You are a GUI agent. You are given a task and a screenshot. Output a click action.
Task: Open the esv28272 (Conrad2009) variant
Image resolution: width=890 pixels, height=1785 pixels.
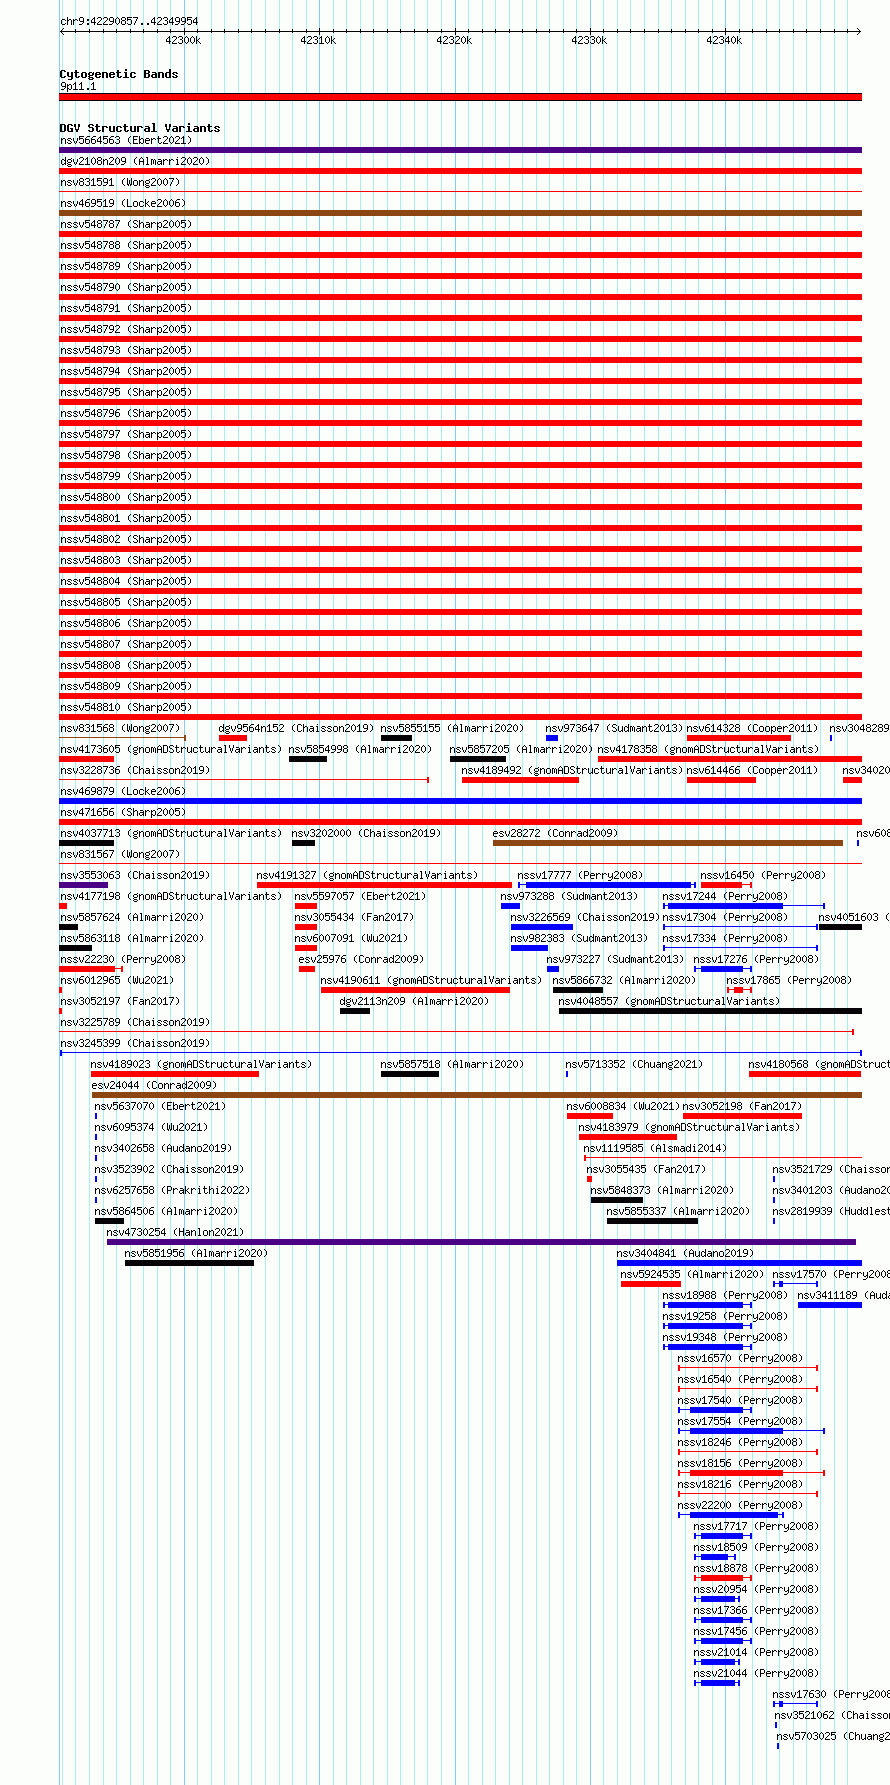555,833
